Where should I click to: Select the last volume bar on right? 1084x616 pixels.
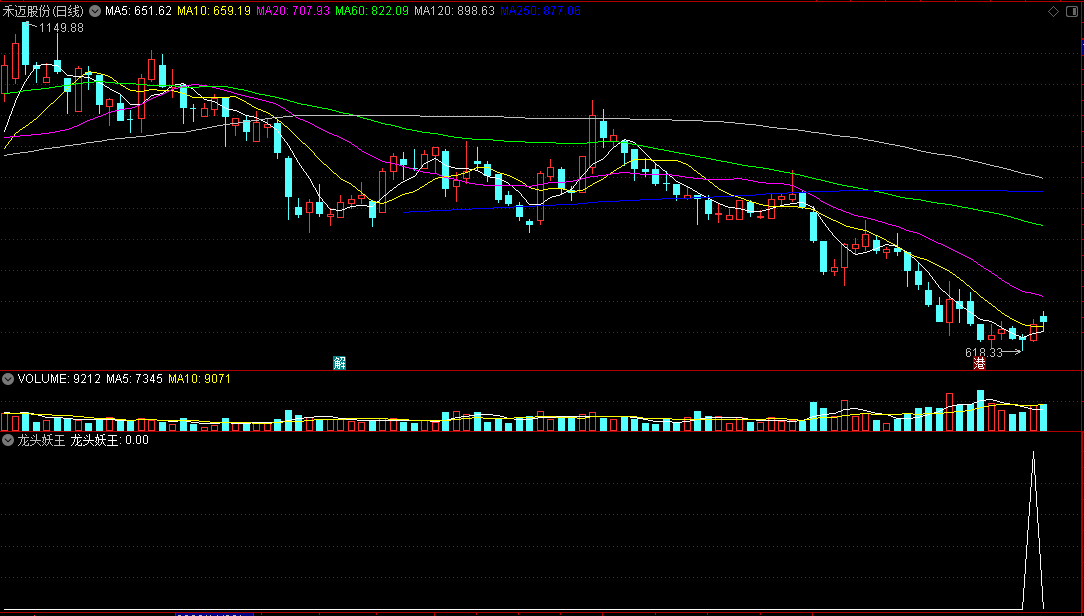point(1044,418)
